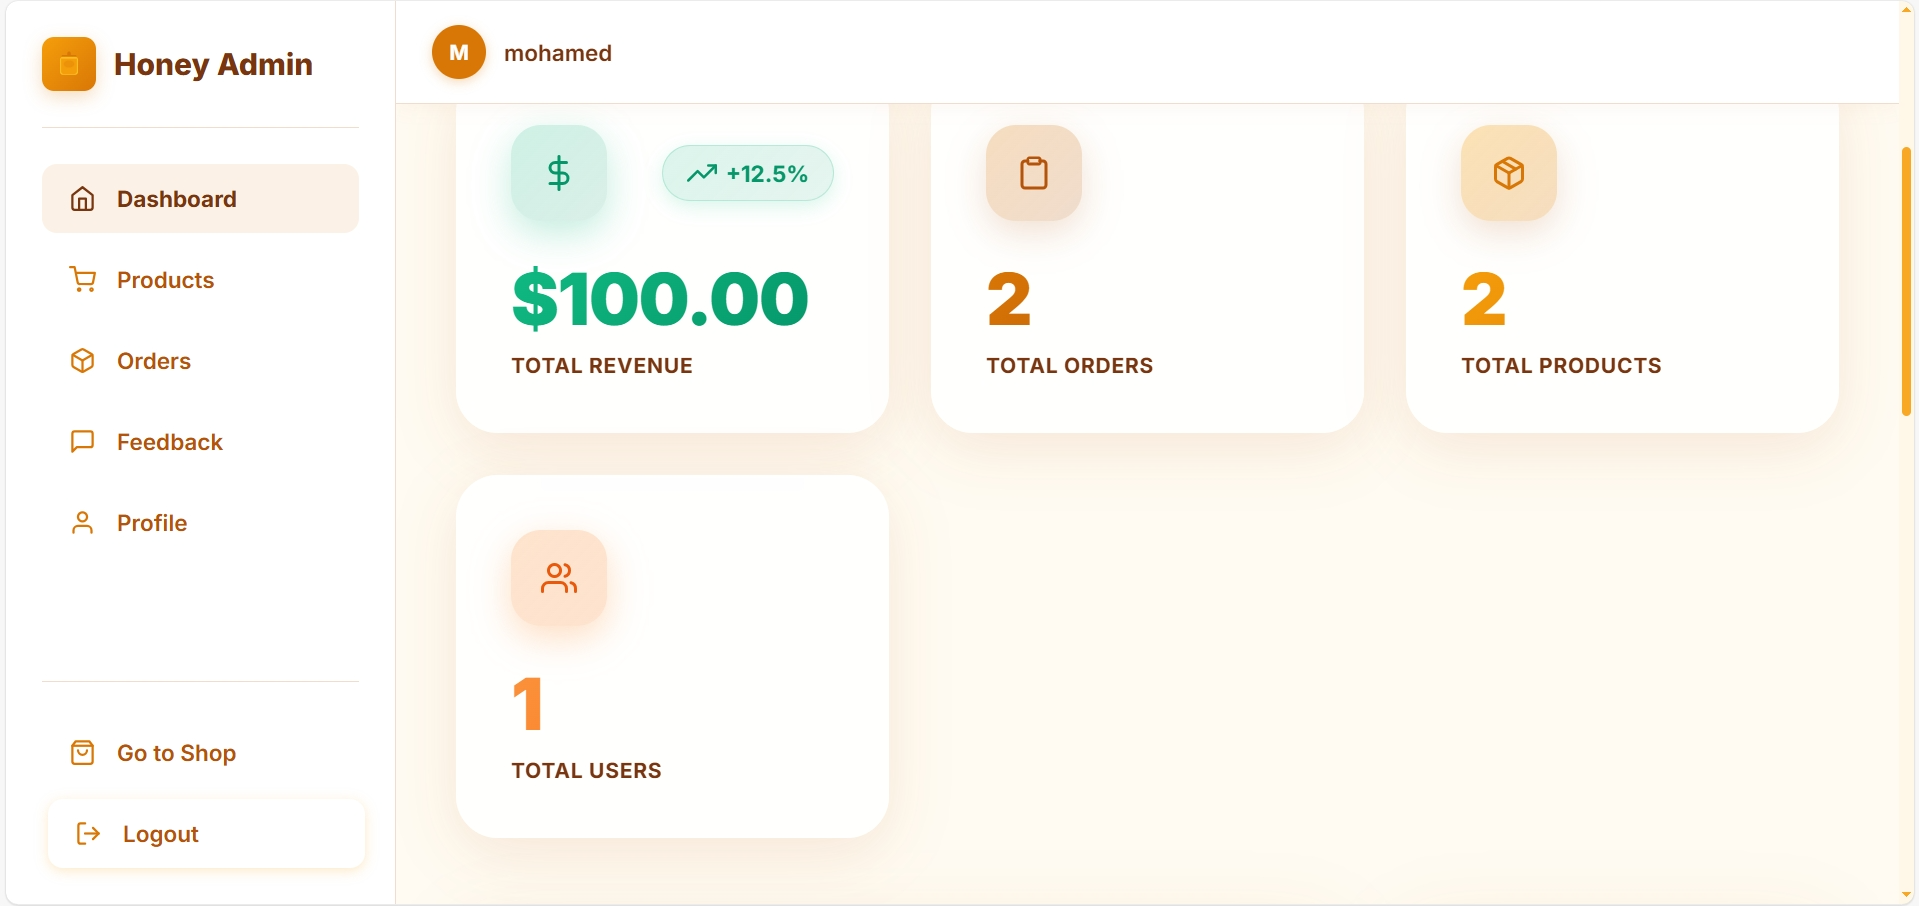The image size is (1919, 906).
Task: Click the scrollbar down arrow
Action: tap(1906, 895)
